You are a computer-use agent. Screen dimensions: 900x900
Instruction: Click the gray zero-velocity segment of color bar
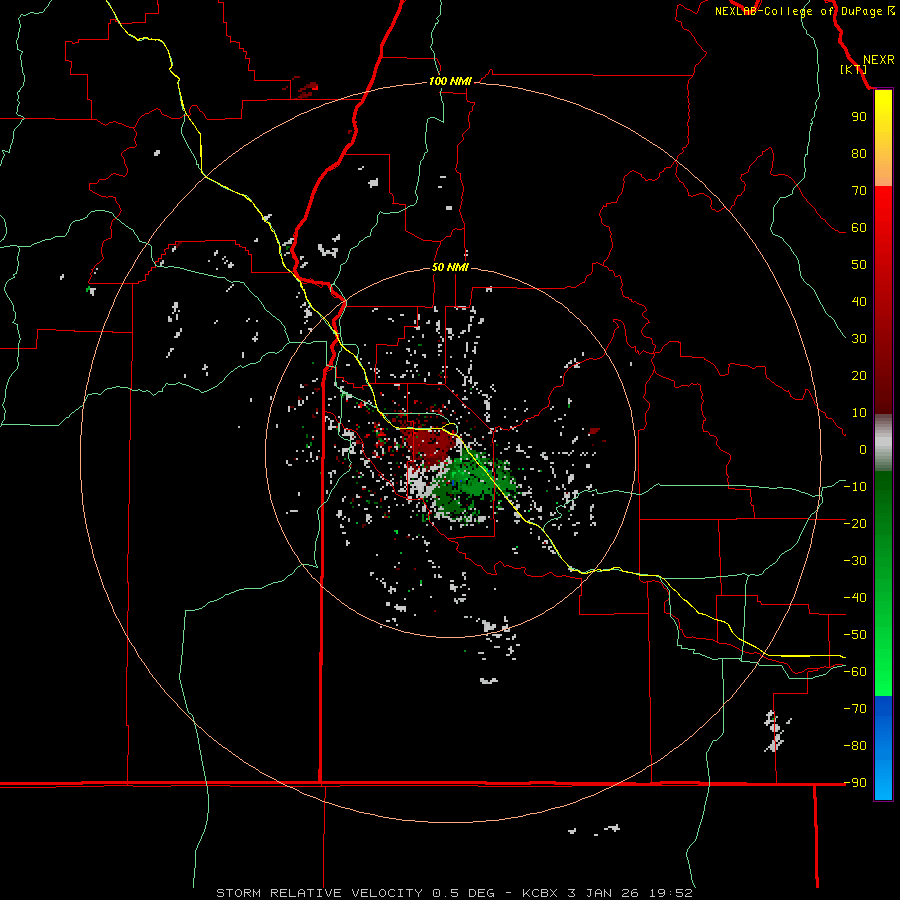coord(883,443)
